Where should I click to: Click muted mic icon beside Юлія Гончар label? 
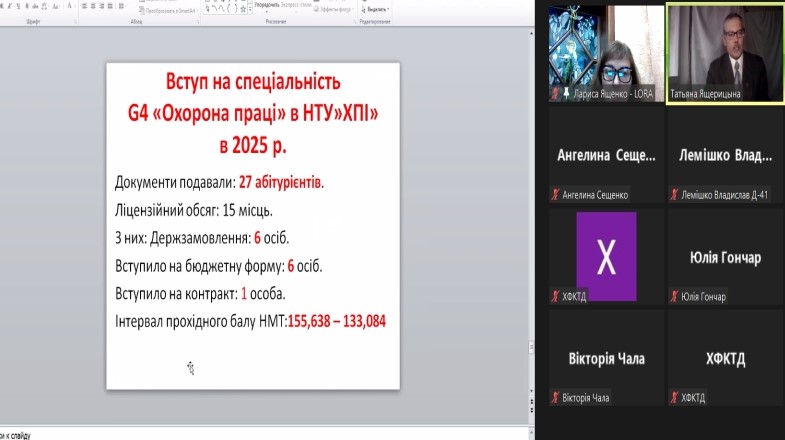(674, 296)
